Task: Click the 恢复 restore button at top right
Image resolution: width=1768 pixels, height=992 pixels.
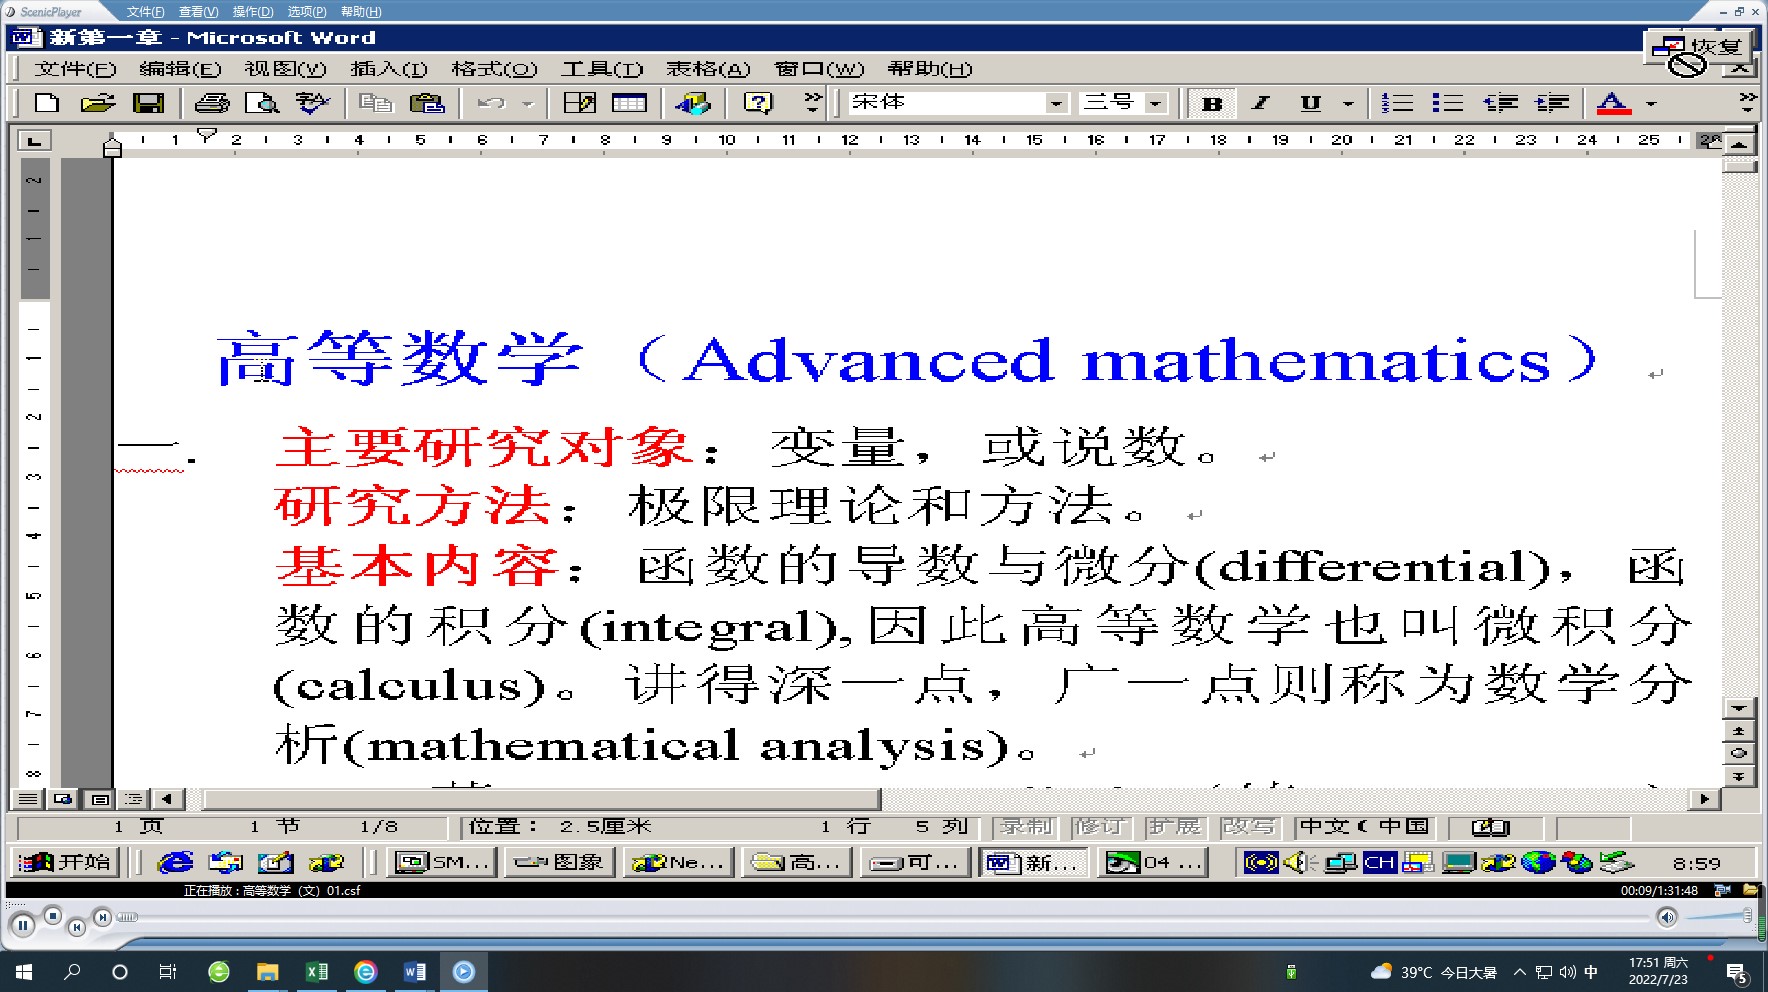Action: 1701,48
